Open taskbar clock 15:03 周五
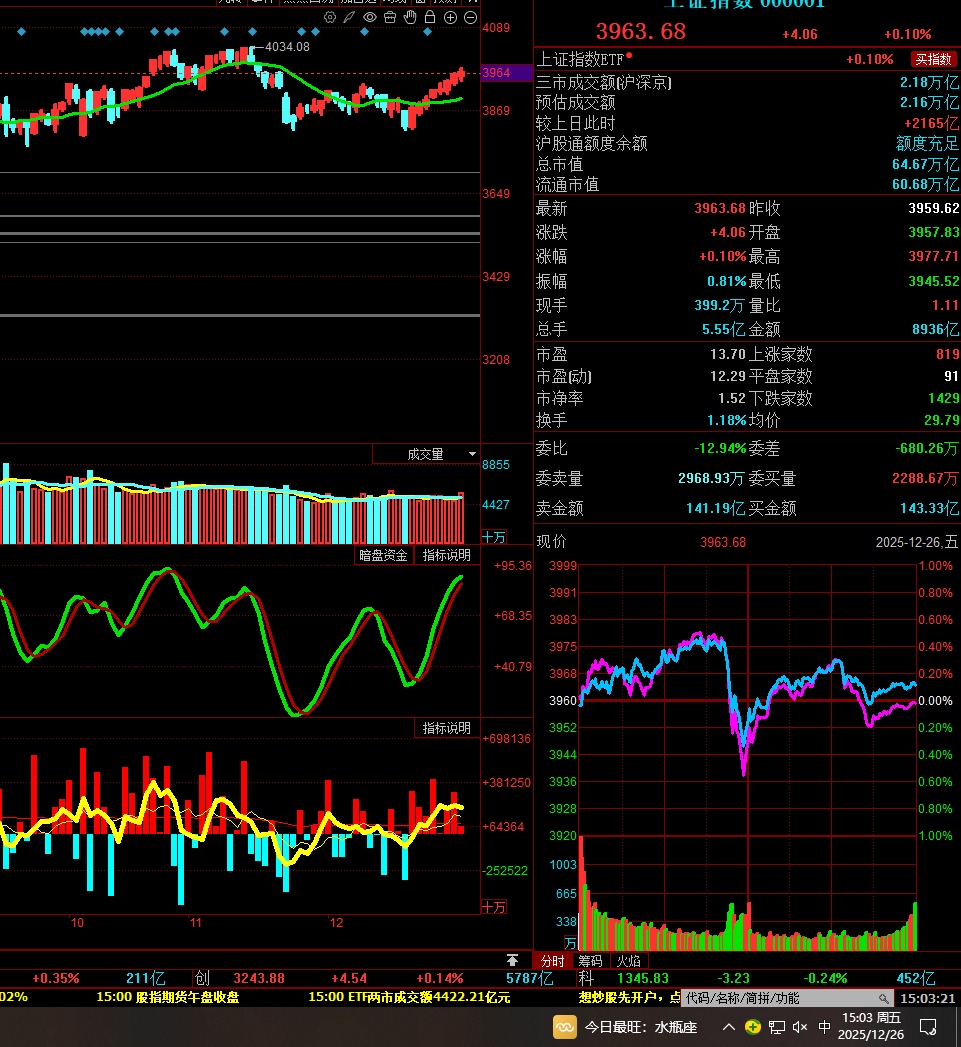This screenshot has height=1047, width=961. point(871,1026)
